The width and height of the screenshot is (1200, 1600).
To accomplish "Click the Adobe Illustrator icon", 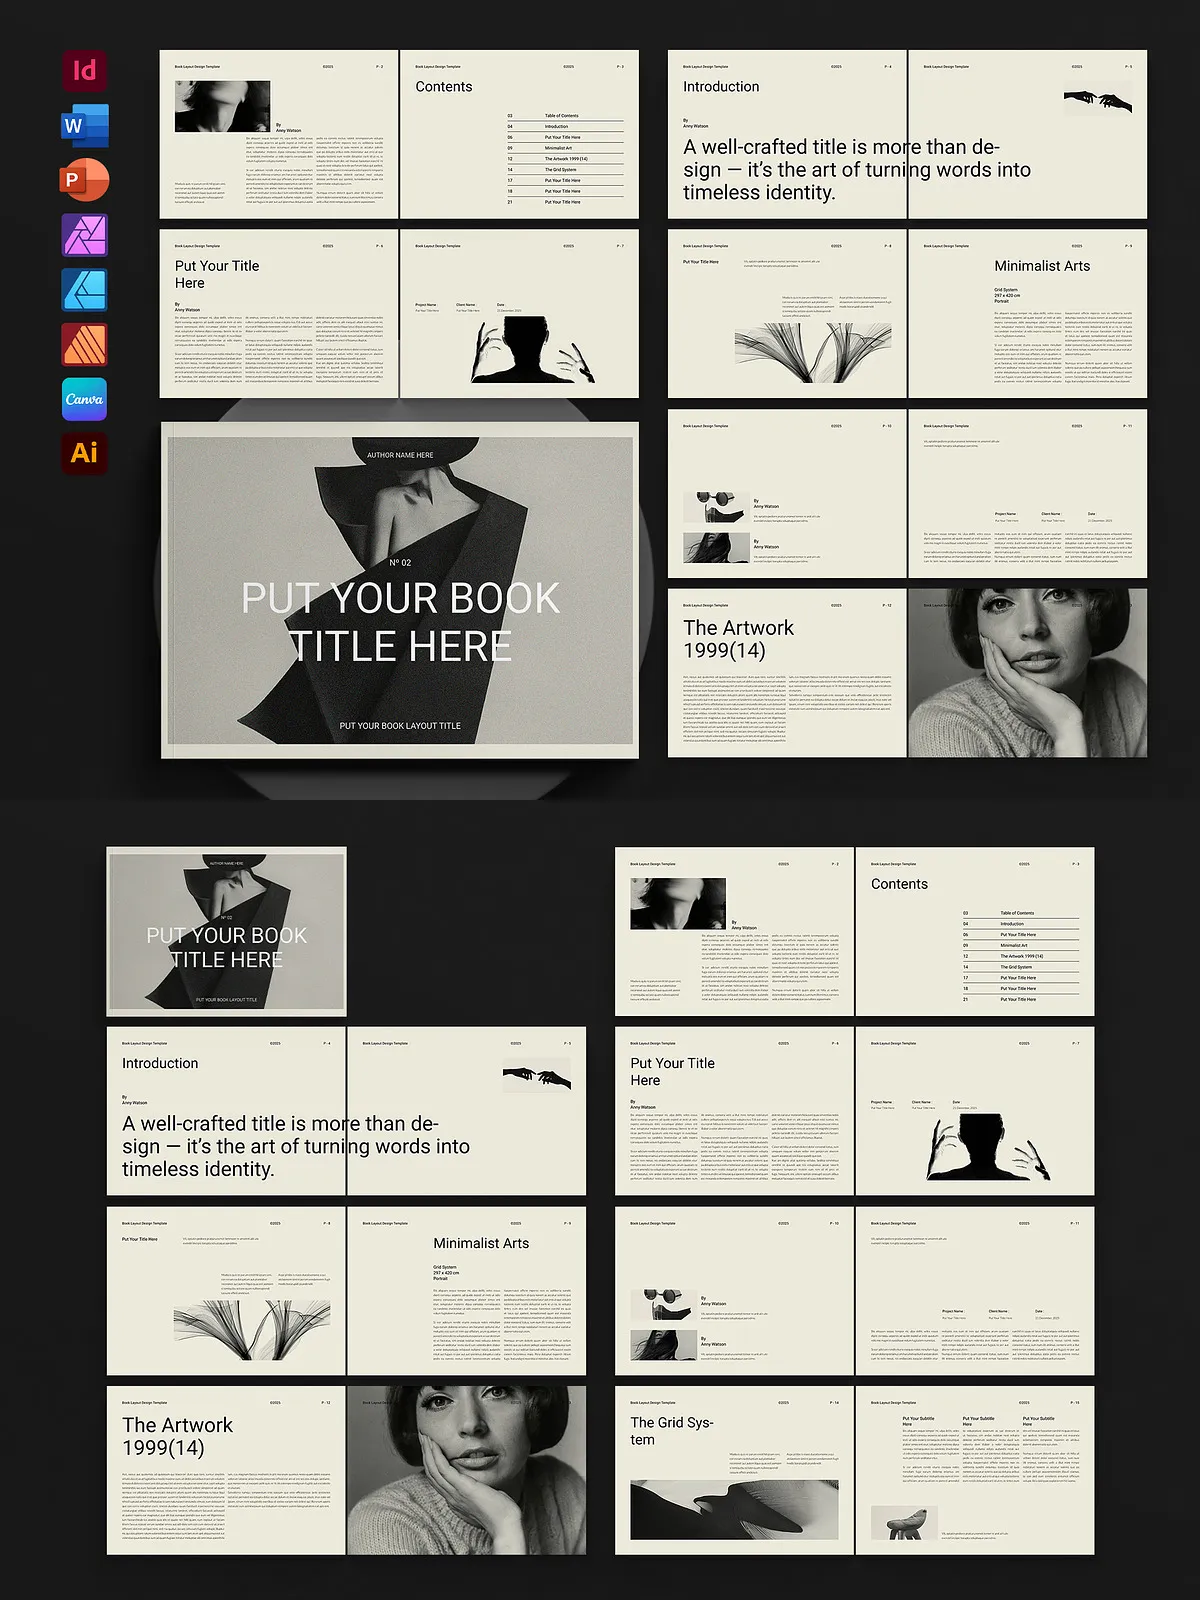I will coord(85,453).
